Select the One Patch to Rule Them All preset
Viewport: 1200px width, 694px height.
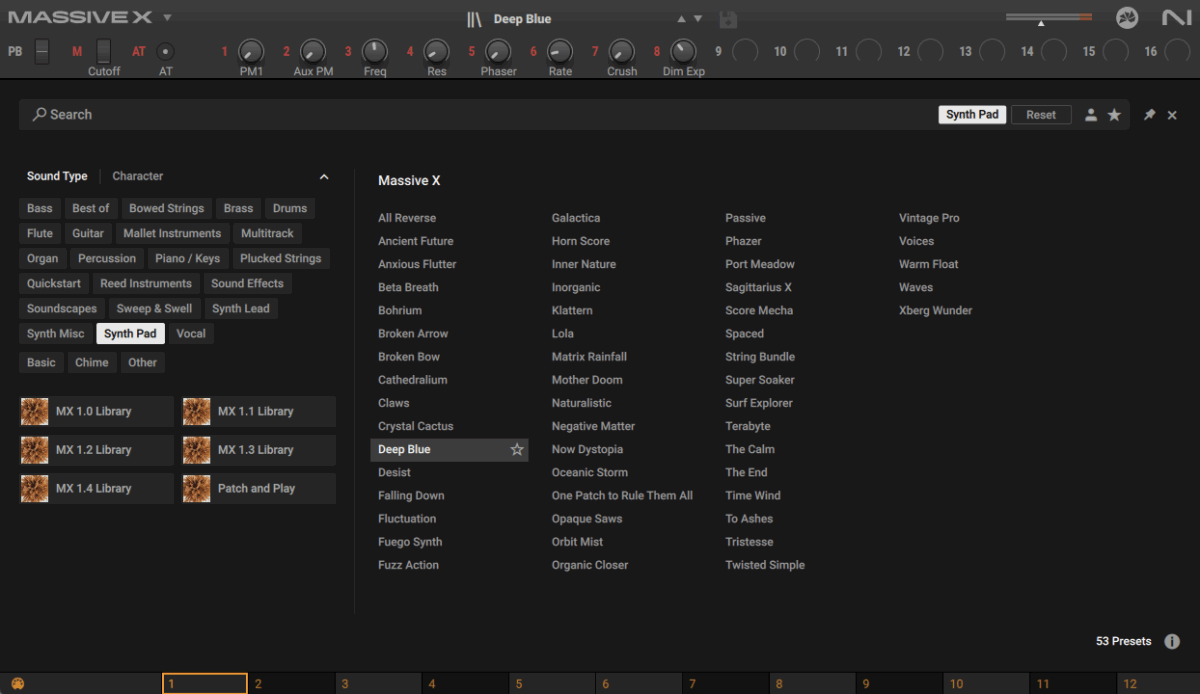pyautogui.click(x=622, y=496)
